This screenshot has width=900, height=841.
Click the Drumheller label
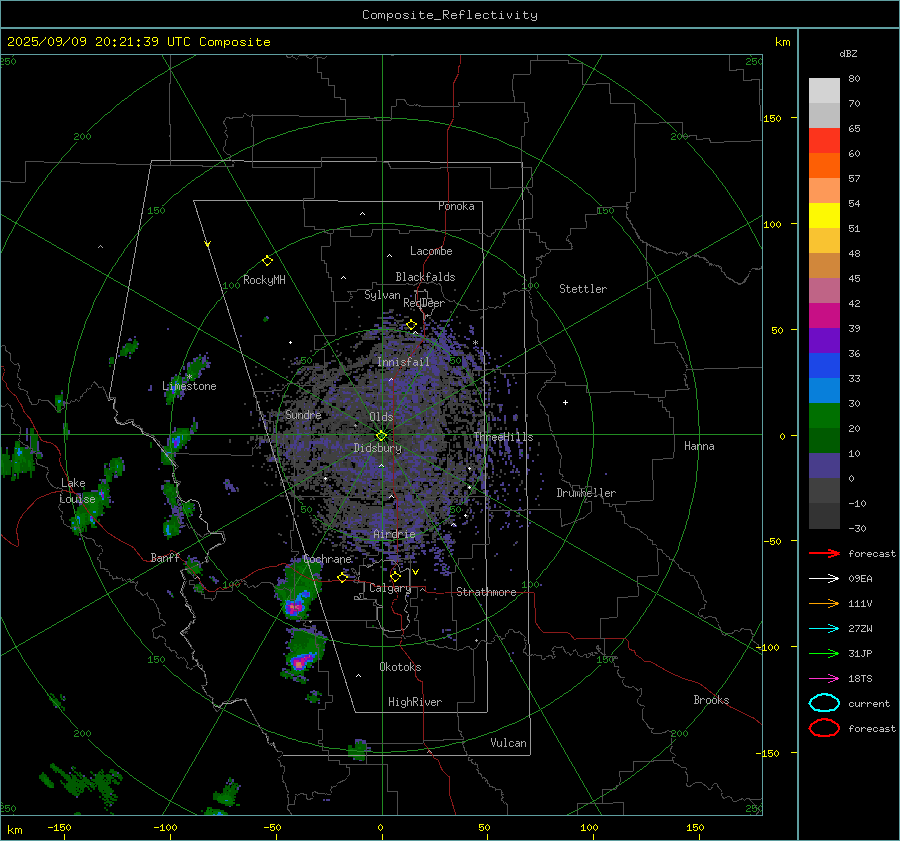click(x=586, y=493)
